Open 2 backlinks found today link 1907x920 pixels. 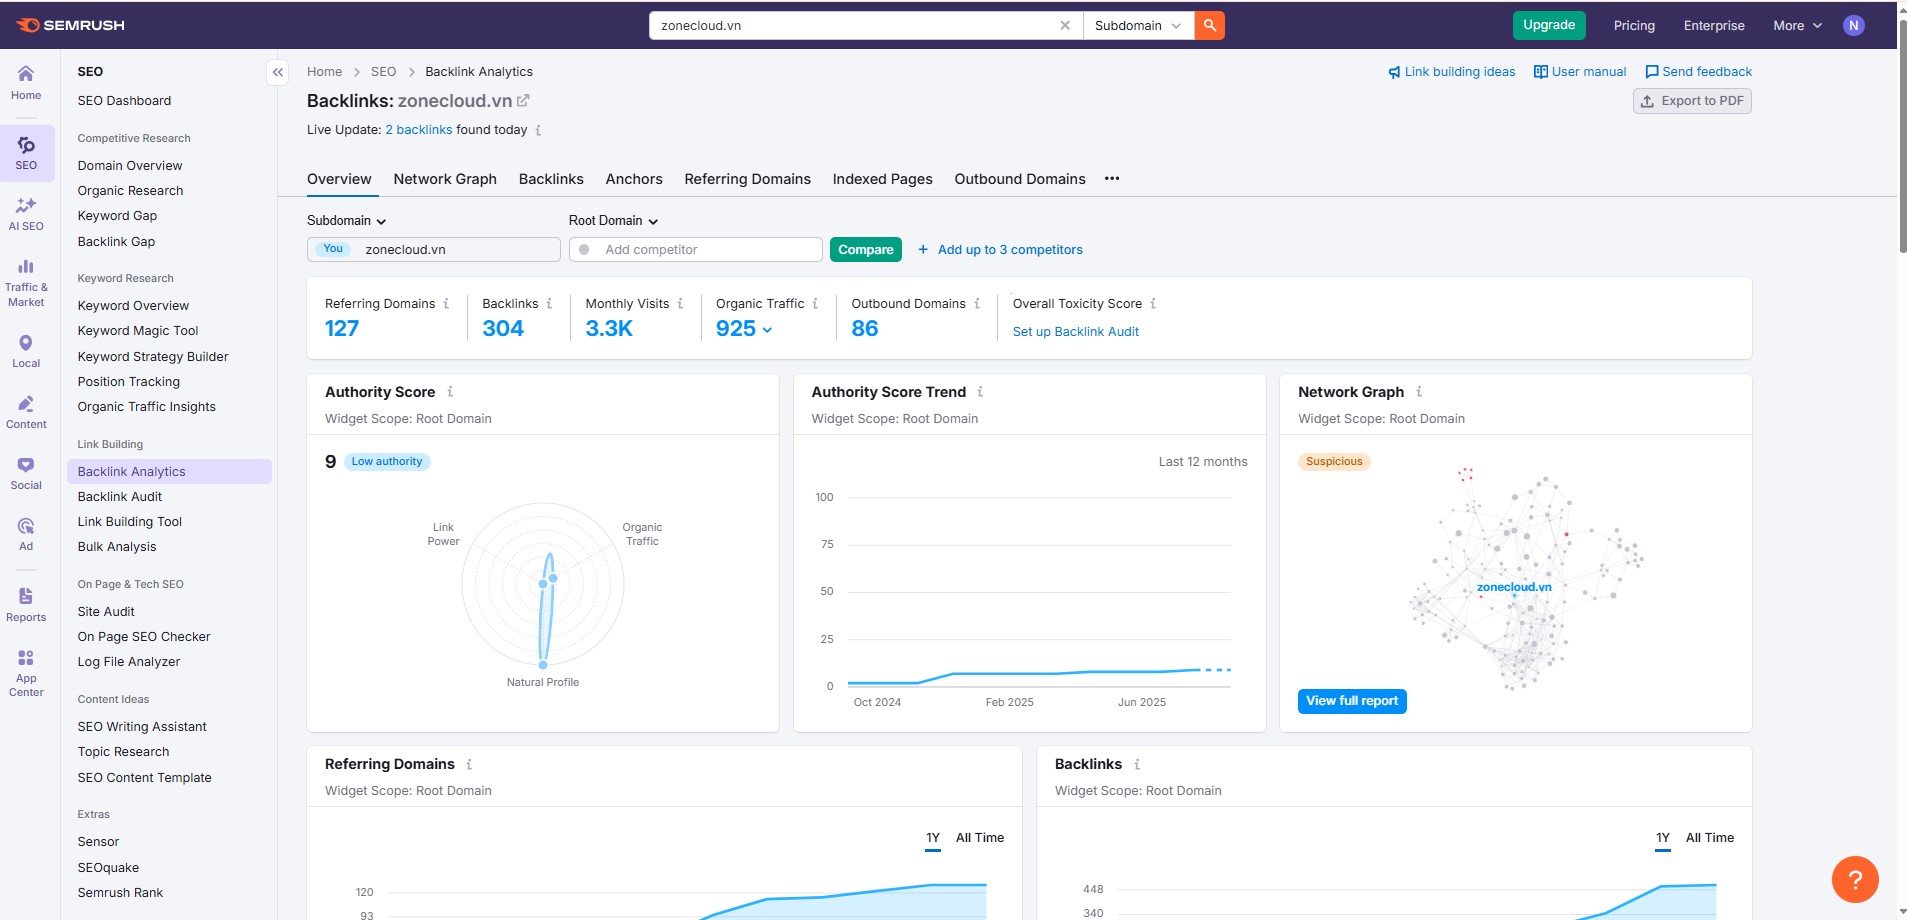pyautogui.click(x=419, y=130)
